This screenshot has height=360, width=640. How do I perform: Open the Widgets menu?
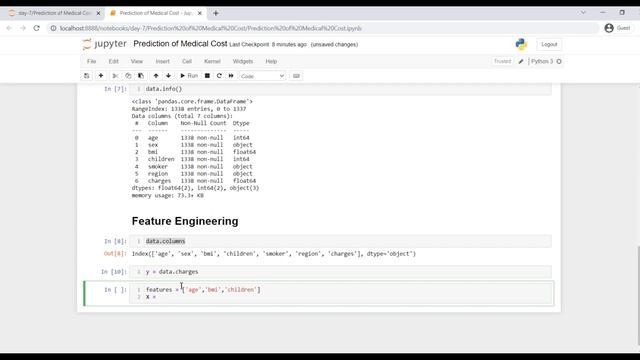coord(243,61)
